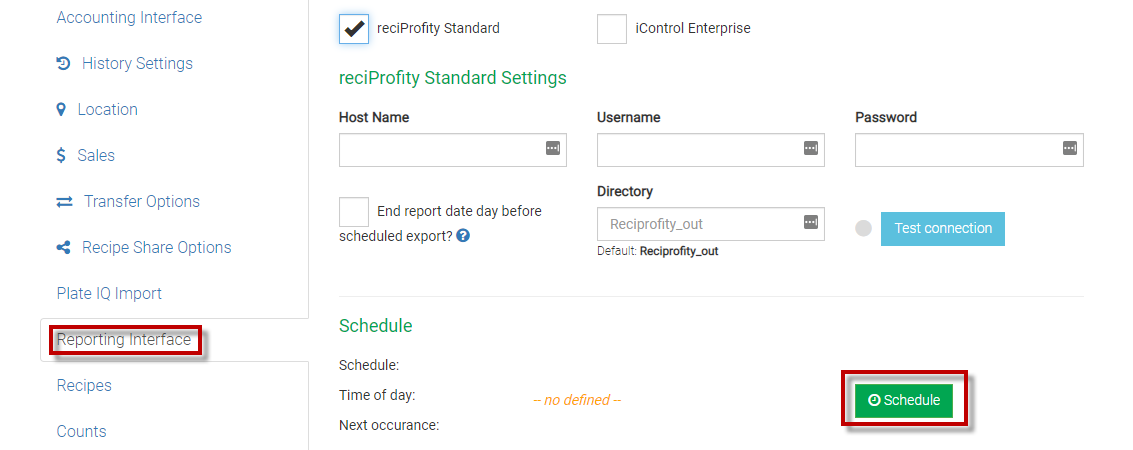1133x450 pixels.
Task: Click the Test connection button
Action: click(x=942, y=228)
